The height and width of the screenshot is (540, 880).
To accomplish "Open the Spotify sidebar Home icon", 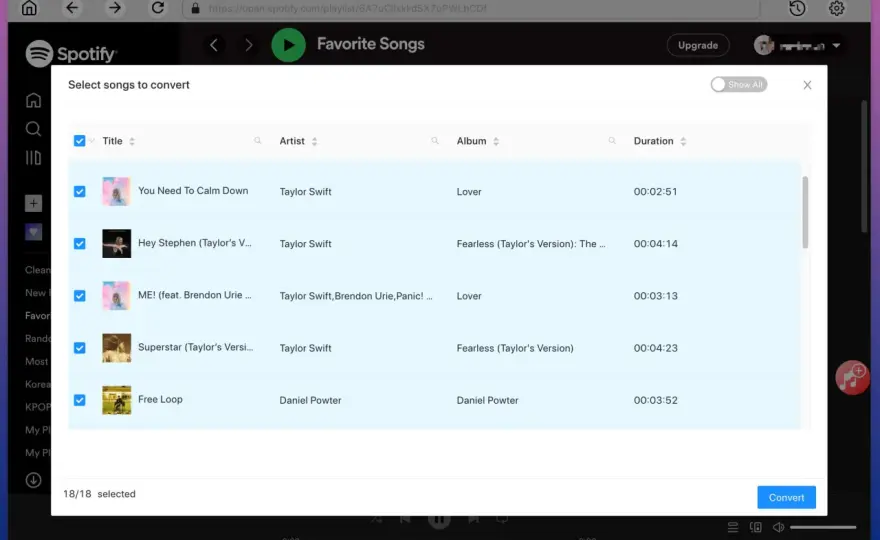I will click(33, 100).
